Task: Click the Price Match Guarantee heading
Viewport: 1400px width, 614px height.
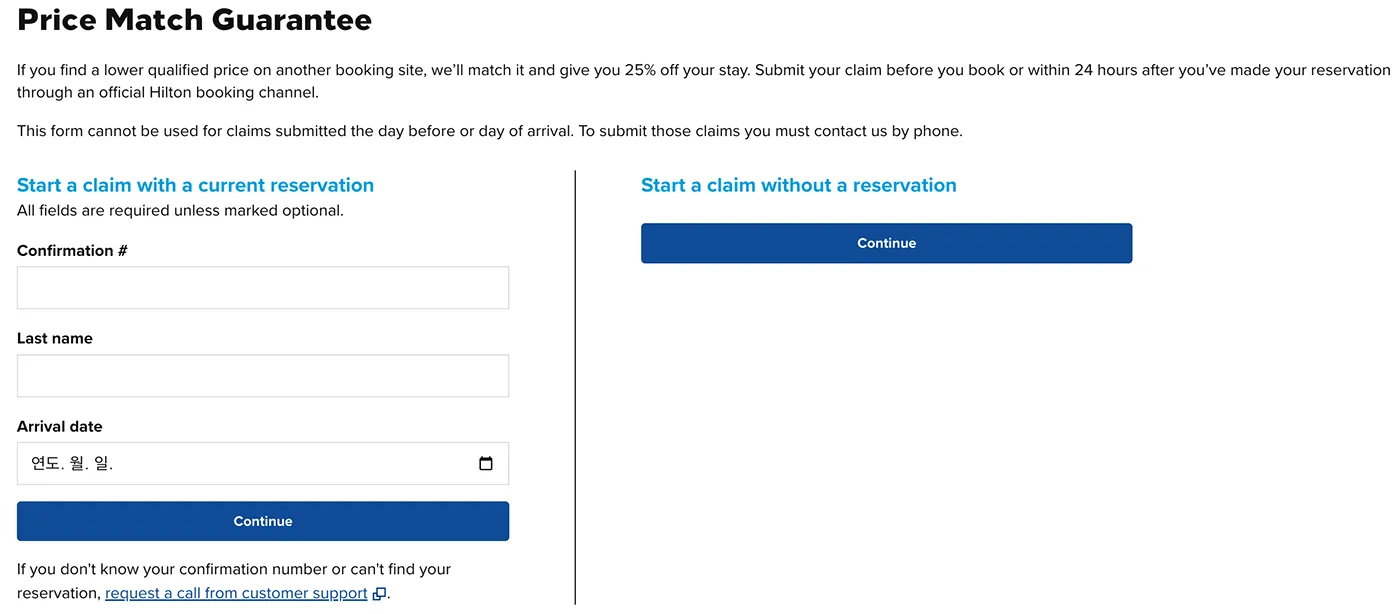Action: tap(195, 19)
